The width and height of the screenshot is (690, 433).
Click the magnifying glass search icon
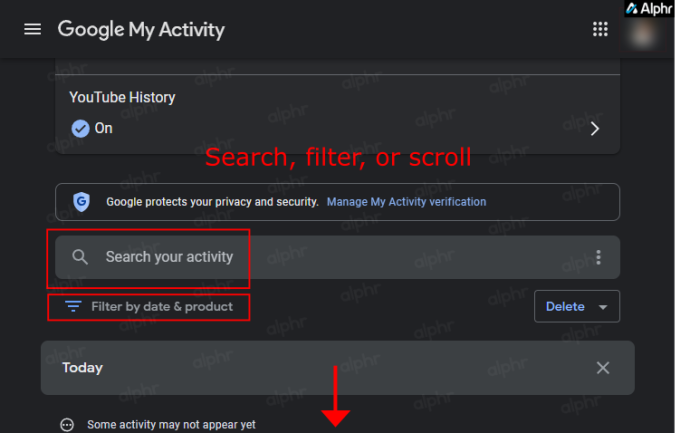click(80, 257)
